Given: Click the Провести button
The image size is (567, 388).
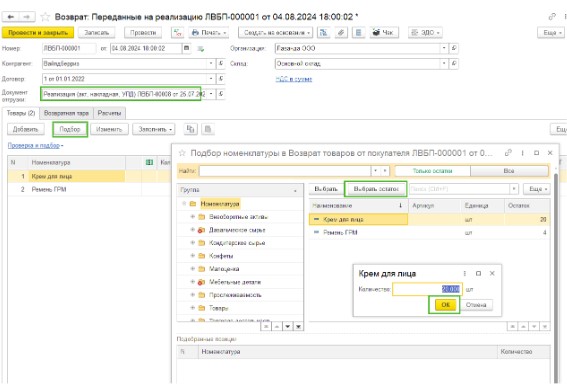Looking at the screenshot, I should point(143,33).
